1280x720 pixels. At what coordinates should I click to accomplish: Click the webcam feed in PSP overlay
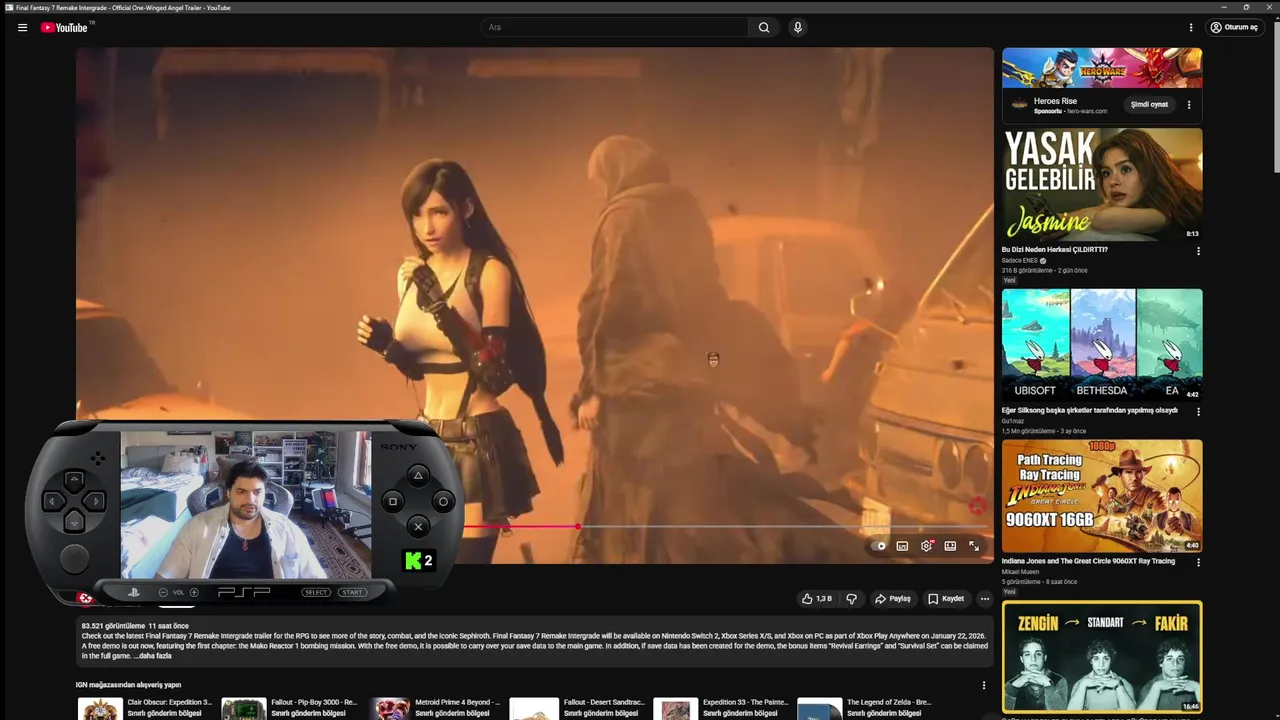coord(245,505)
